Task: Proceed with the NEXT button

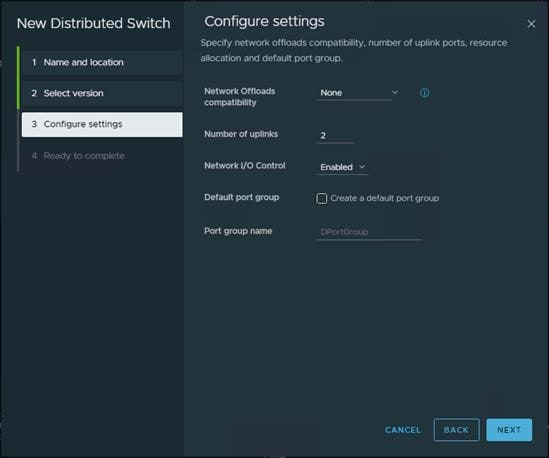Action: click(509, 430)
